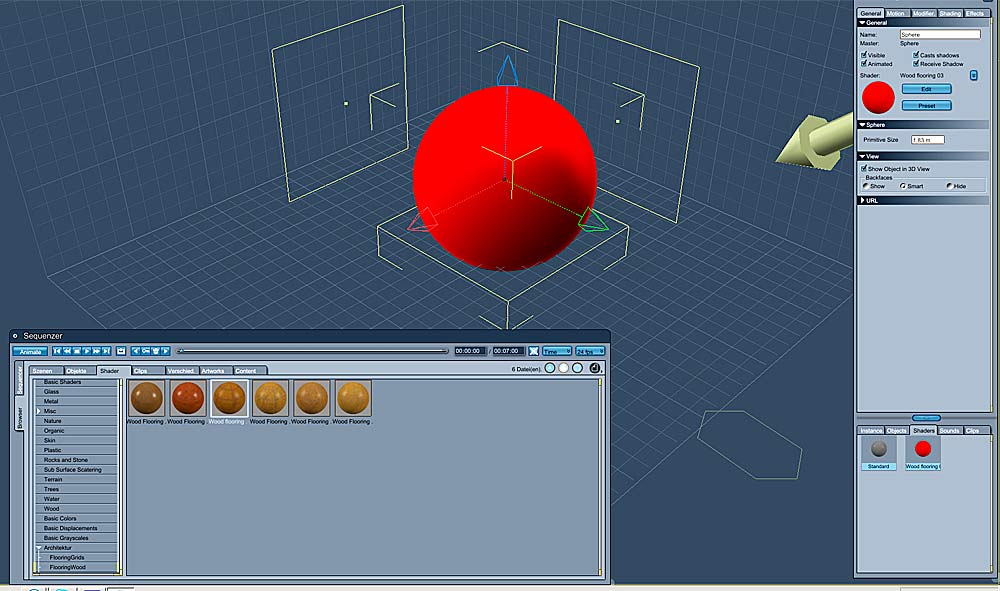The image size is (1000, 591).
Task: Open the Sequenzer vertical side tab
Action: click(x=20, y=379)
